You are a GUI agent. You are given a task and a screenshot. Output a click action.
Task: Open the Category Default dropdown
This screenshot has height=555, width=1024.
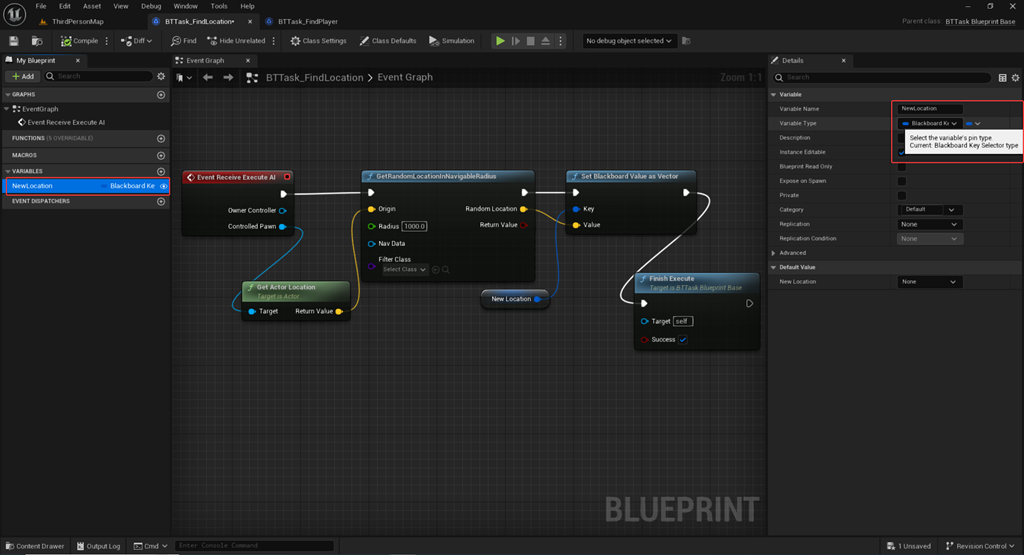click(929, 210)
